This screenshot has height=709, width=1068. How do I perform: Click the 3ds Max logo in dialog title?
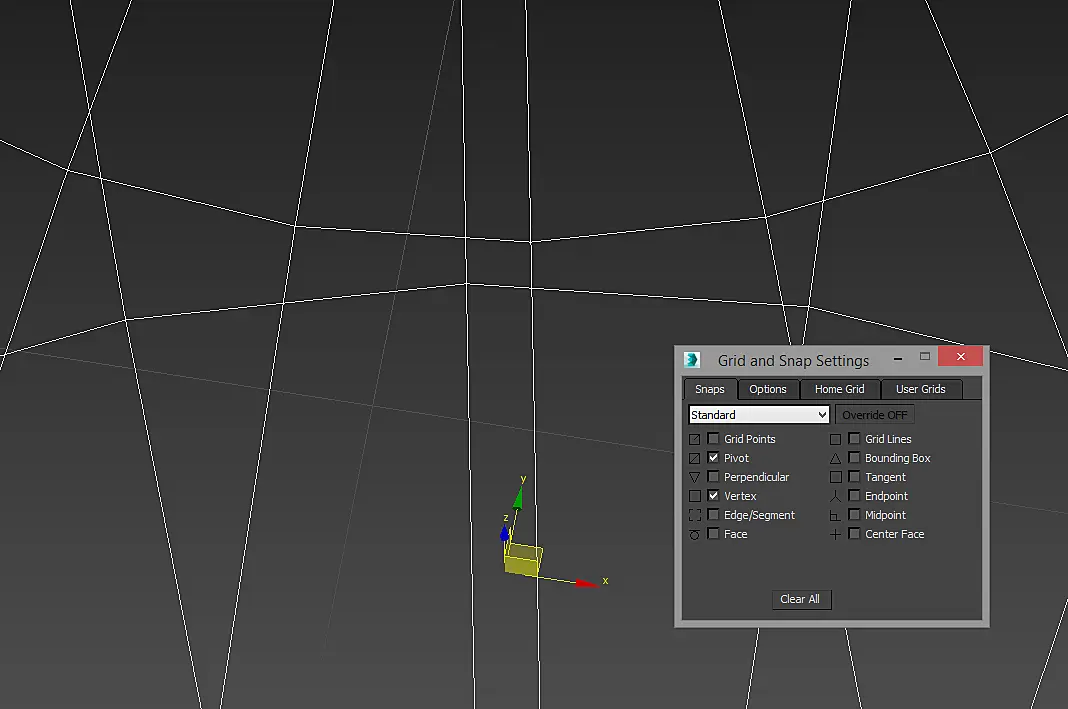[692, 360]
